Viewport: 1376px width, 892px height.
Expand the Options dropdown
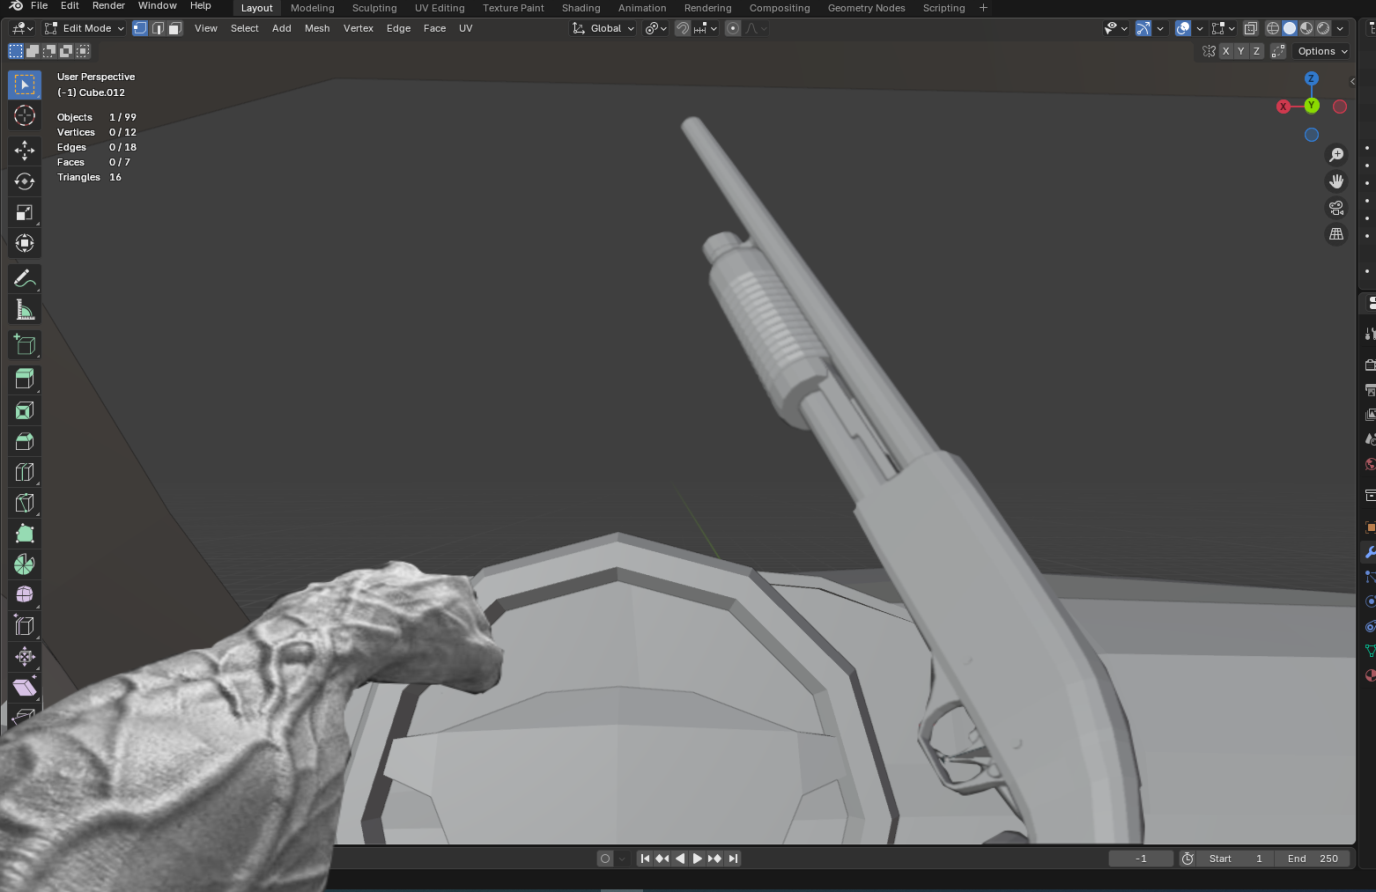1322,51
